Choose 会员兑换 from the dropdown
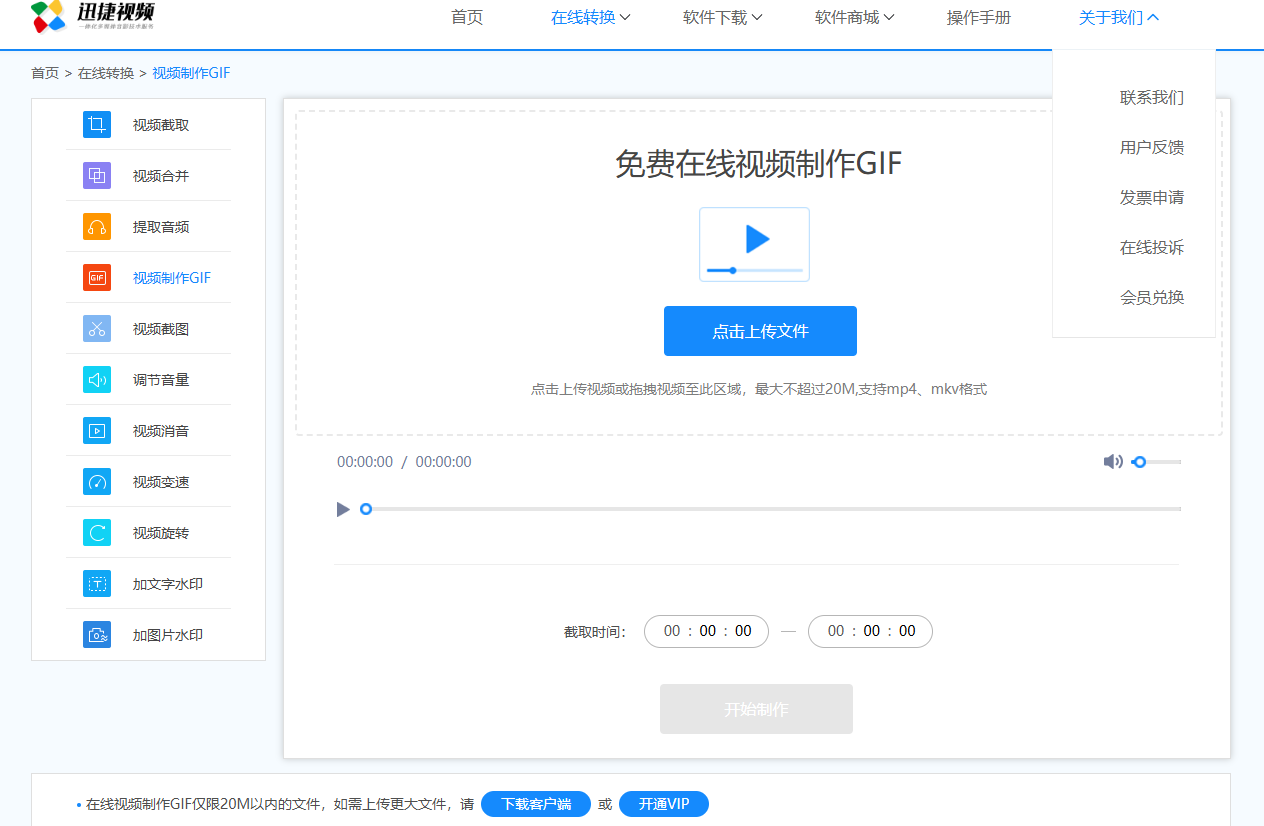The width and height of the screenshot is (1264, 826). tap(1152, 297)
